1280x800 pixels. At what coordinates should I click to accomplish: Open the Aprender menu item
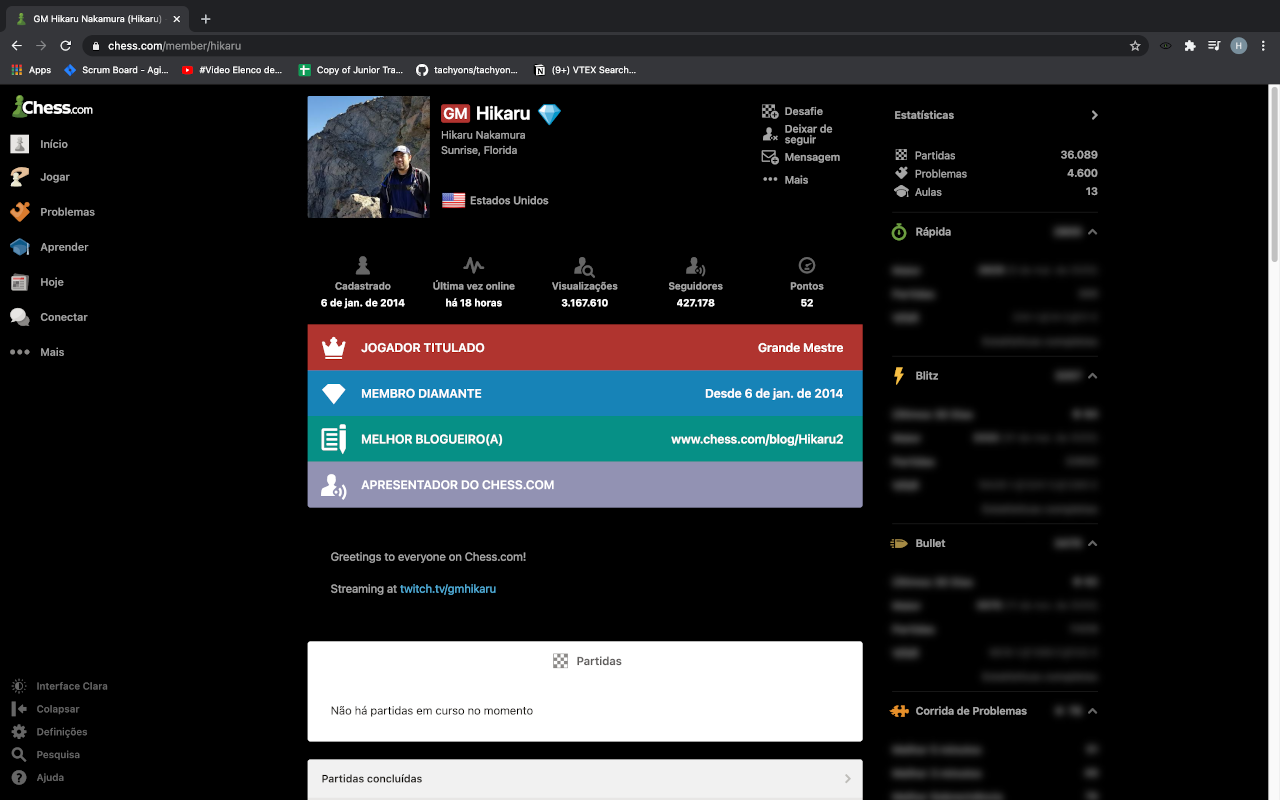click(49, 247)
